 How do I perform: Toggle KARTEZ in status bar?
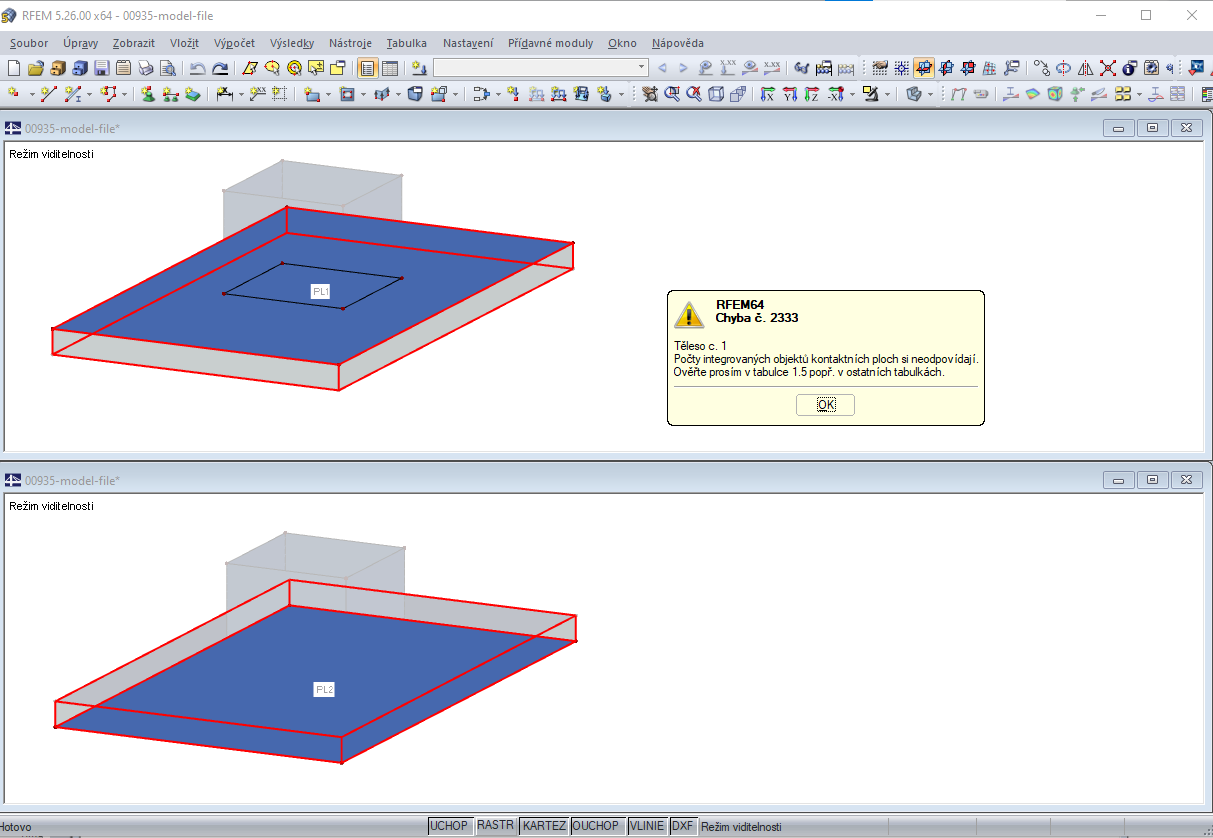(544, 826)
